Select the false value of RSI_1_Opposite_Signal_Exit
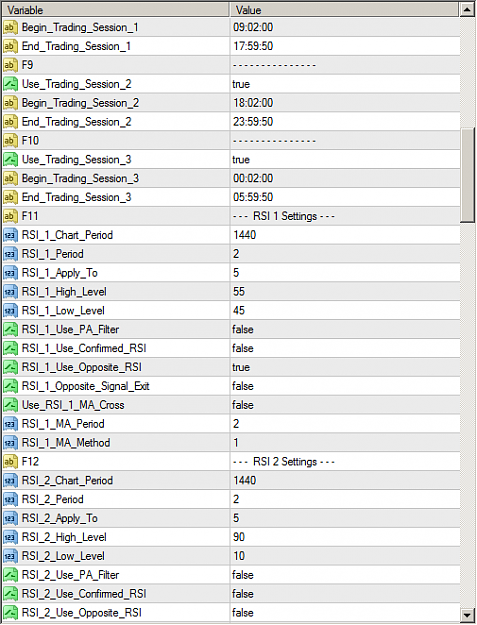The width and height of the screenshot is (477, 625). [243, 386]
